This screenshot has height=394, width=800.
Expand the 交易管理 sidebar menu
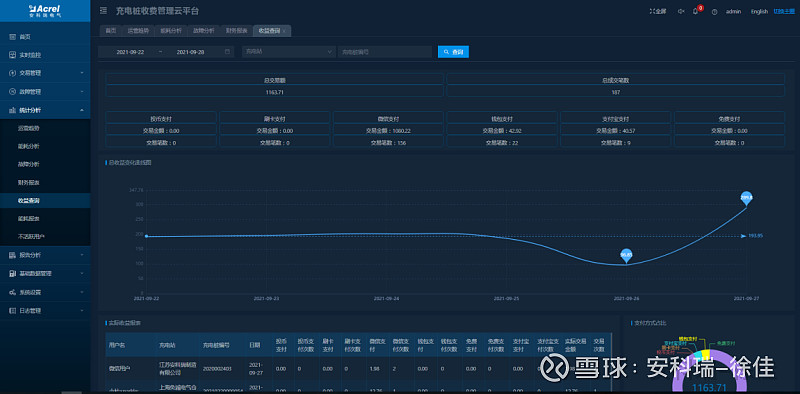45,73
